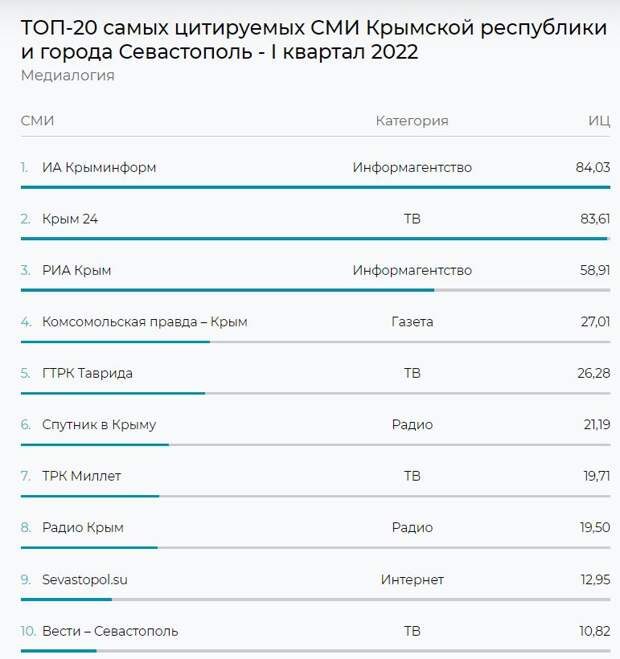
Task: Click the Медиалогия source subtitle
Action: 67,76
